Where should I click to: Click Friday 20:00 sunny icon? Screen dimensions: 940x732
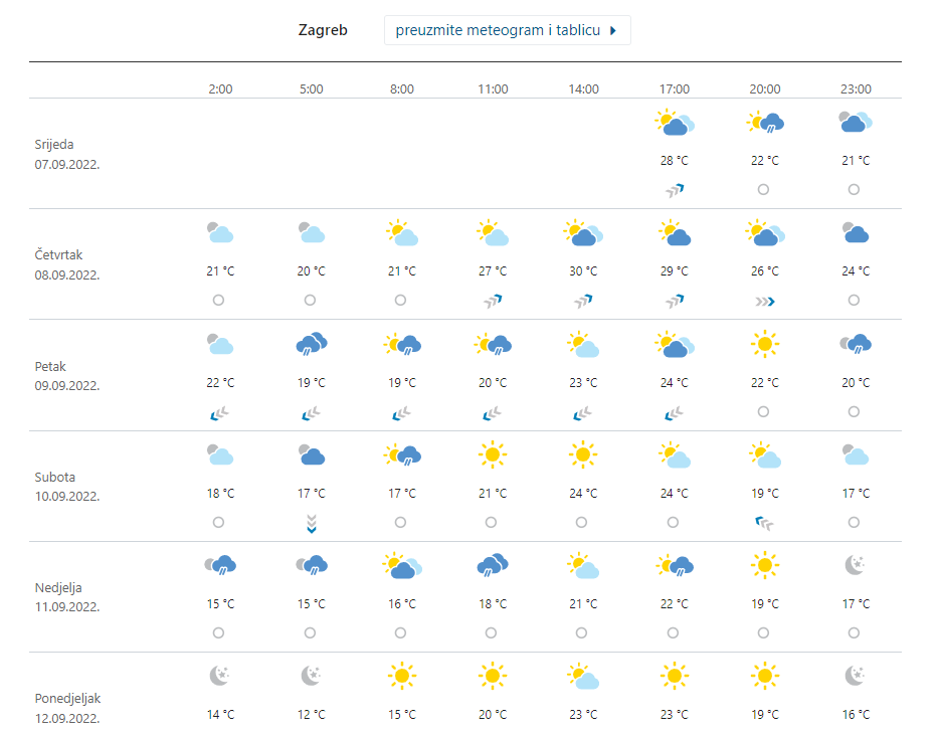click(765, 346)
